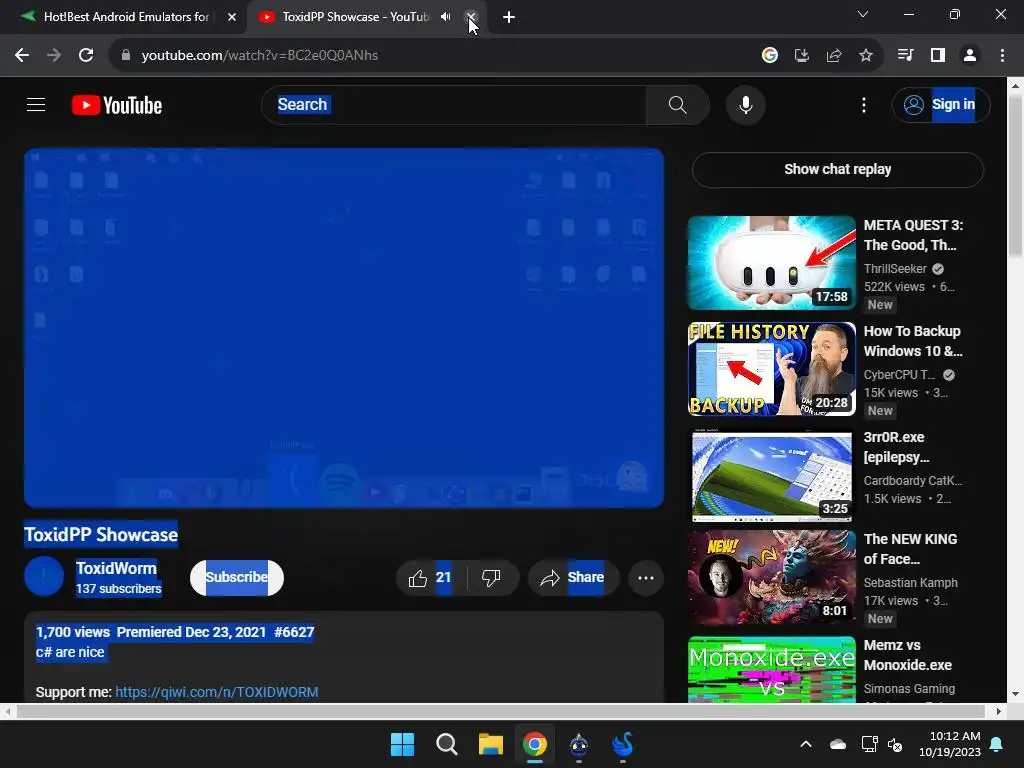This screenshot has width=1024, height=768.
Task: Open 3rr0R.exe video thumbnail
Action: [771, 475]
